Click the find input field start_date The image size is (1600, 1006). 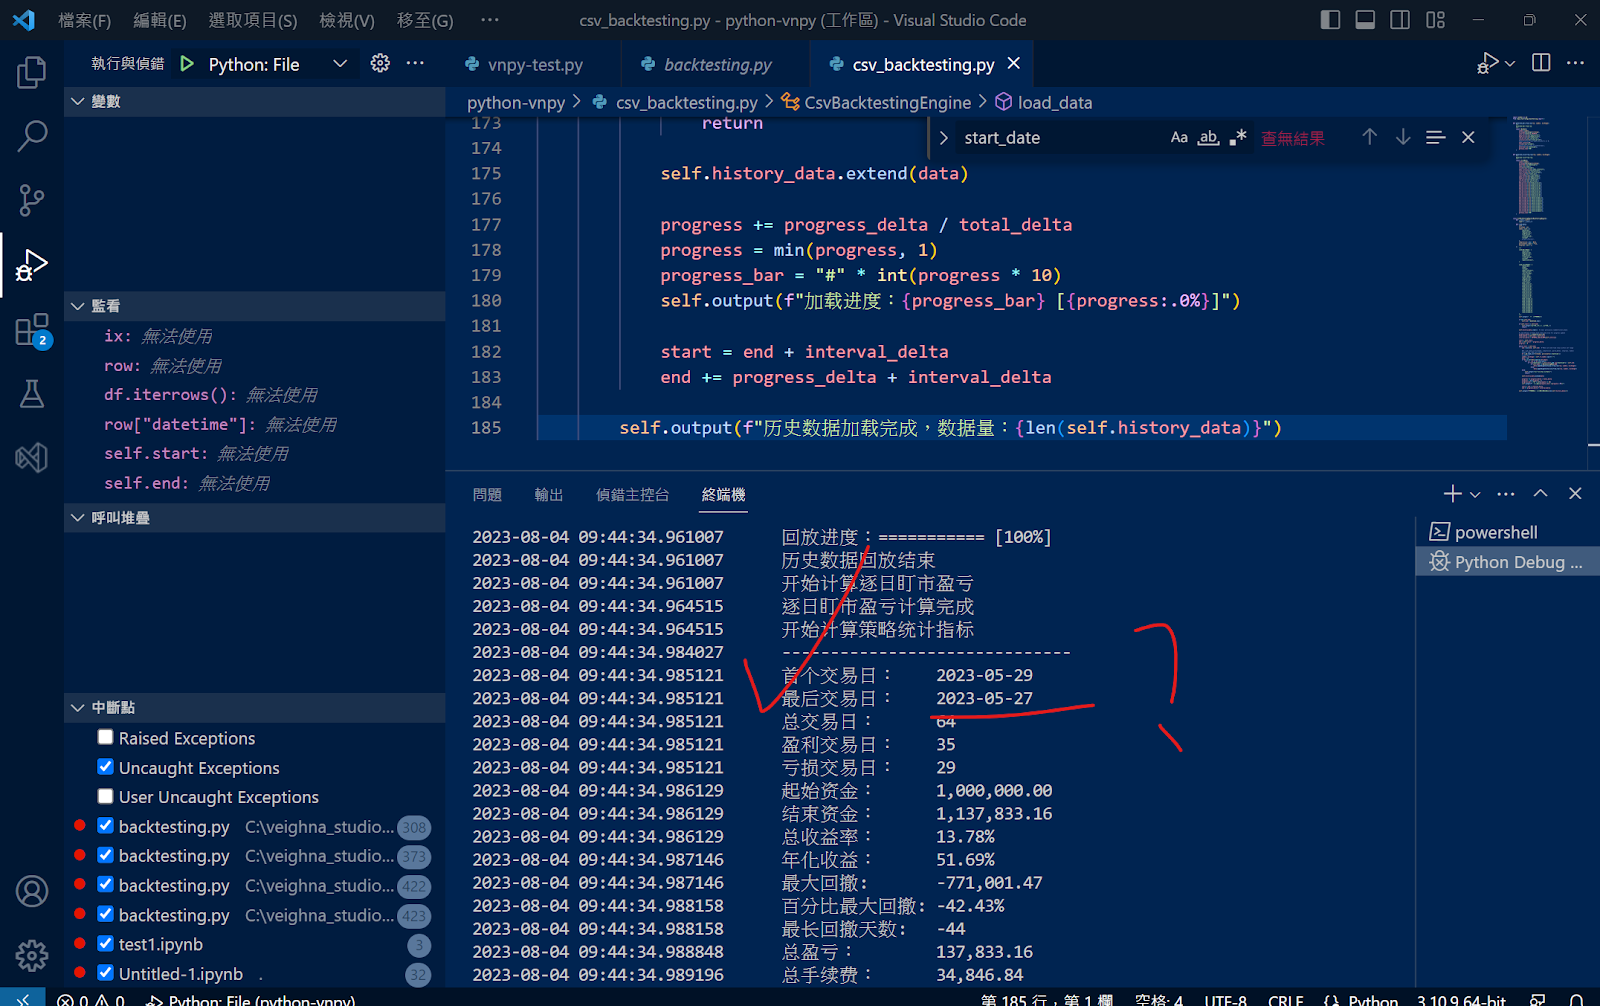click(x=1060, y=137)
